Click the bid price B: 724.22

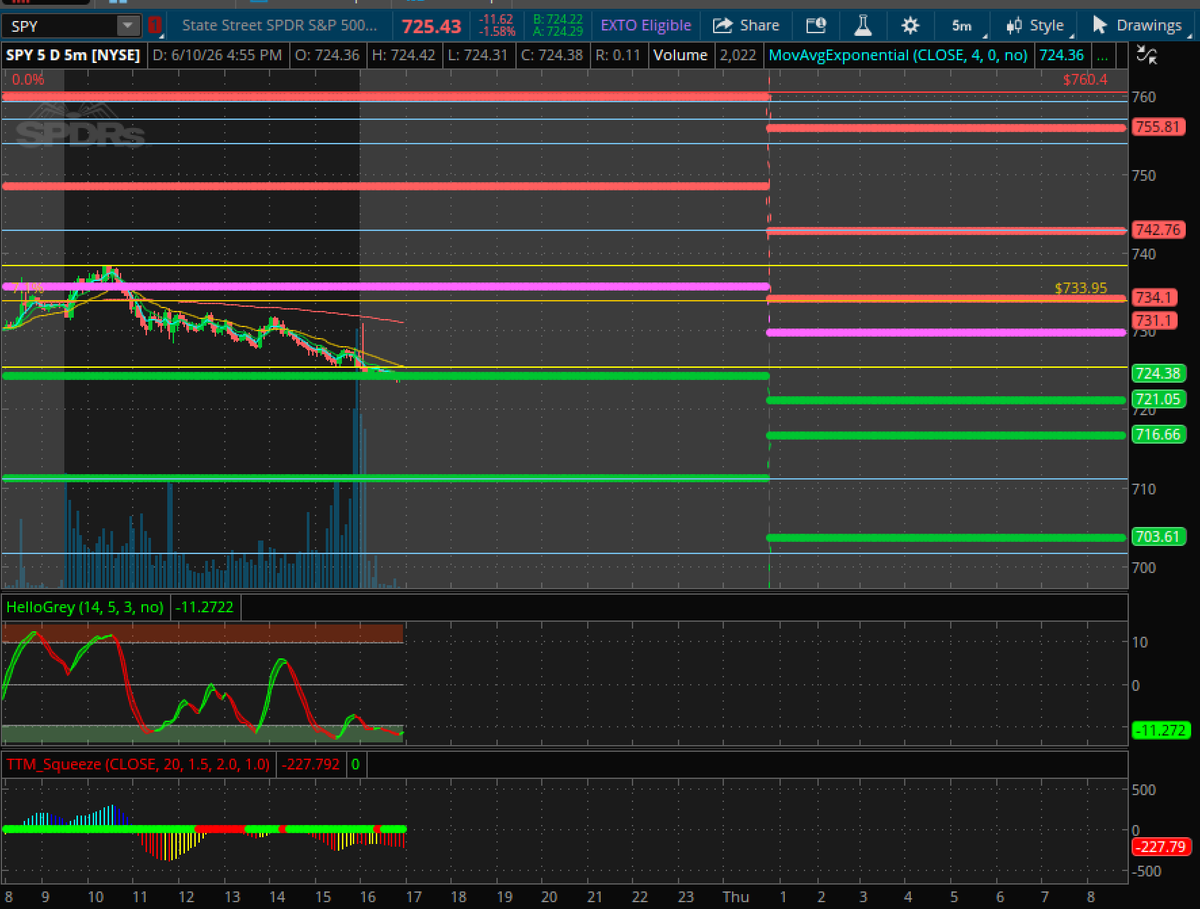click(x=557, y=19)
